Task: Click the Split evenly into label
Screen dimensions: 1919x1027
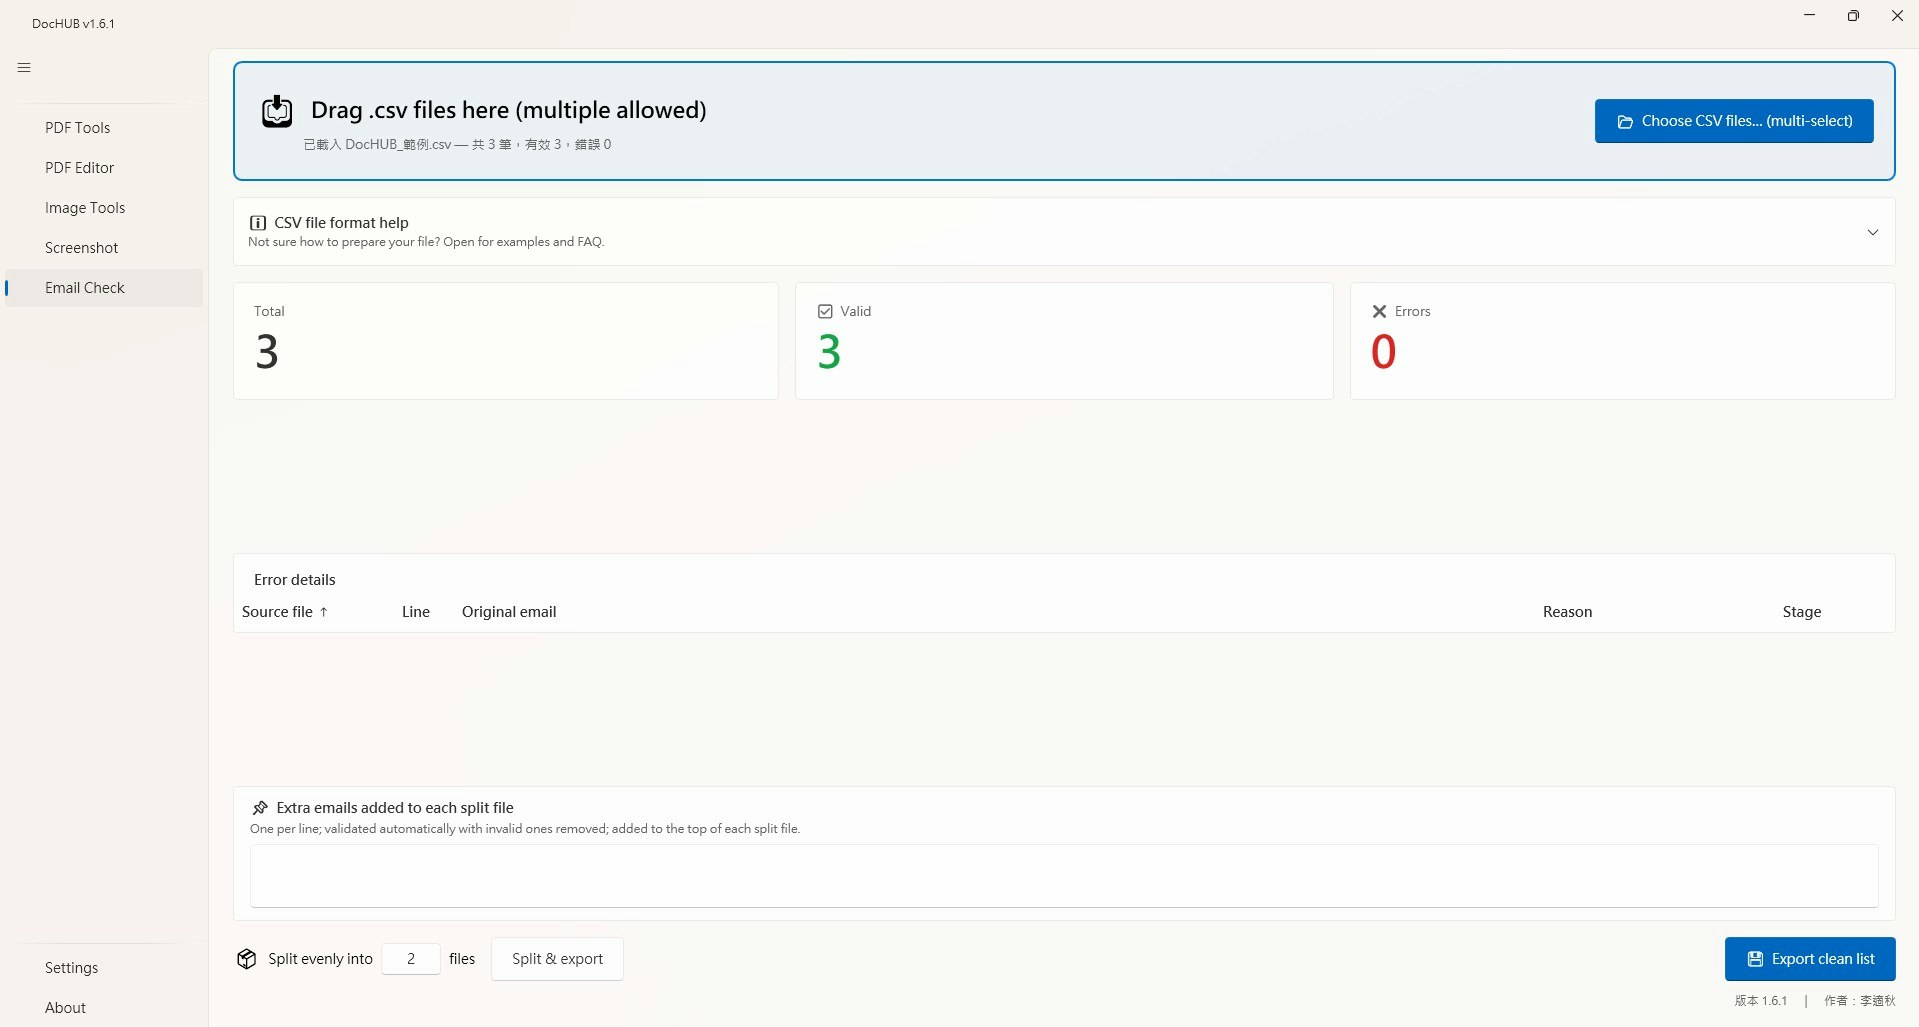Action: [x=320, y=959]
